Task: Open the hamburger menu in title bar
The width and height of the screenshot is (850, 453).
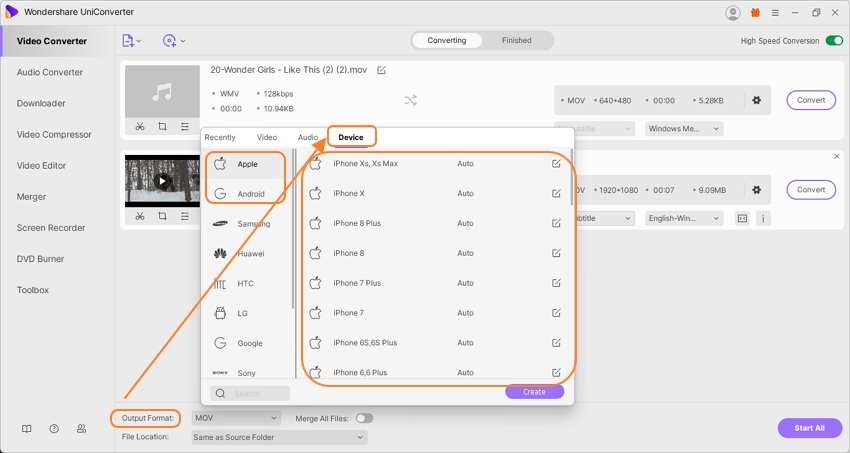Action: click(775, 12)
